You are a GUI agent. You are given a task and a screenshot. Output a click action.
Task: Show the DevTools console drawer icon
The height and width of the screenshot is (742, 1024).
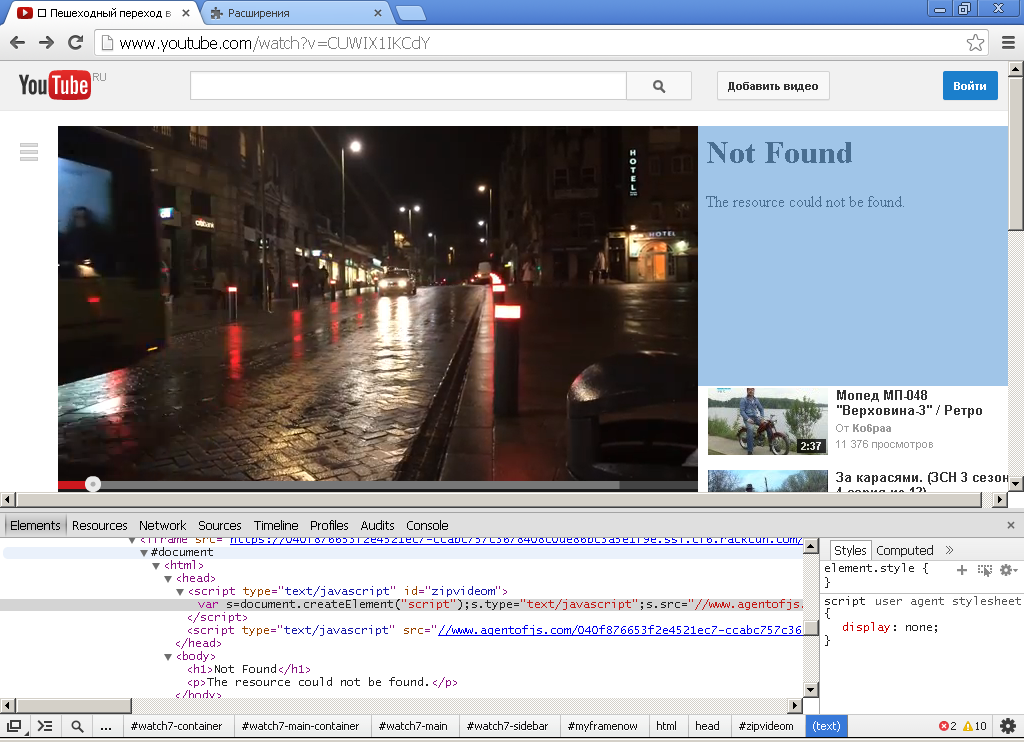[44, 726]
